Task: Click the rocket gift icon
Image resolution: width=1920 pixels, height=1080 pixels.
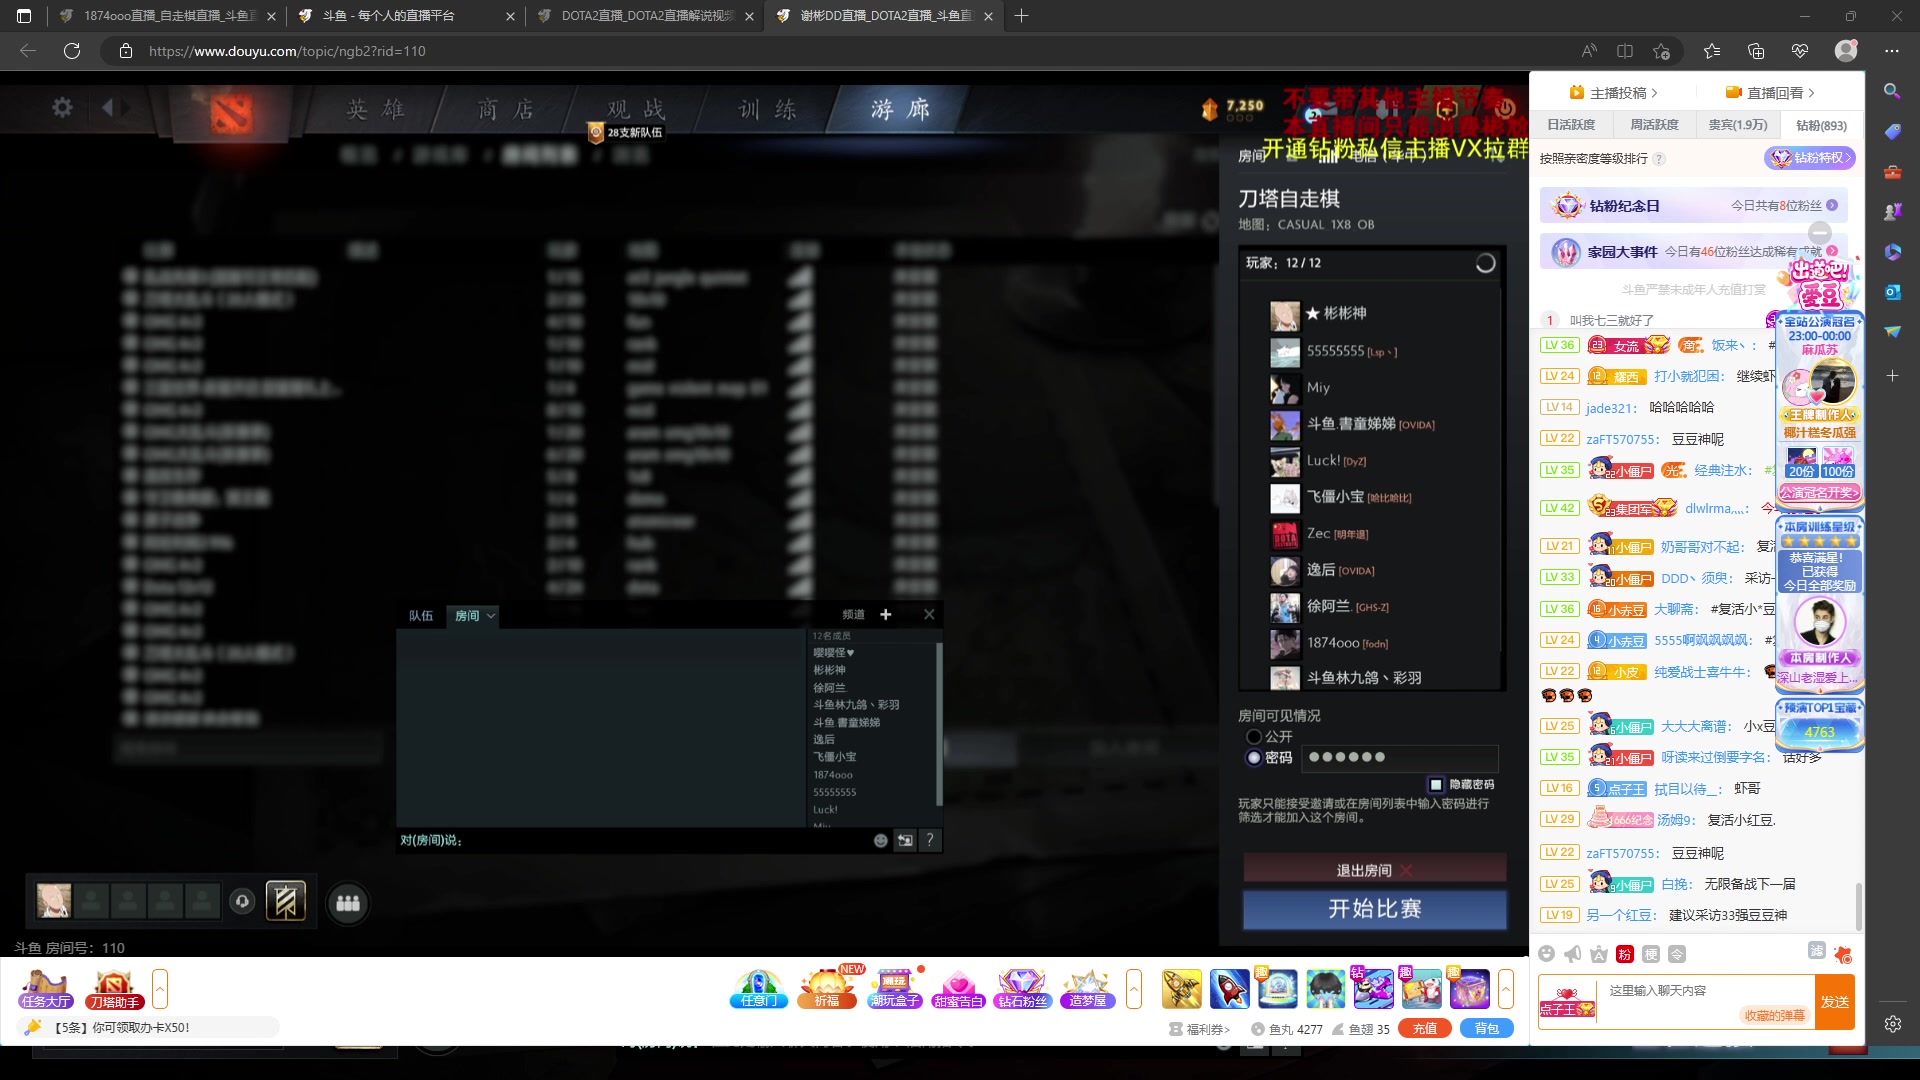Action: (x=1229, y=989)
